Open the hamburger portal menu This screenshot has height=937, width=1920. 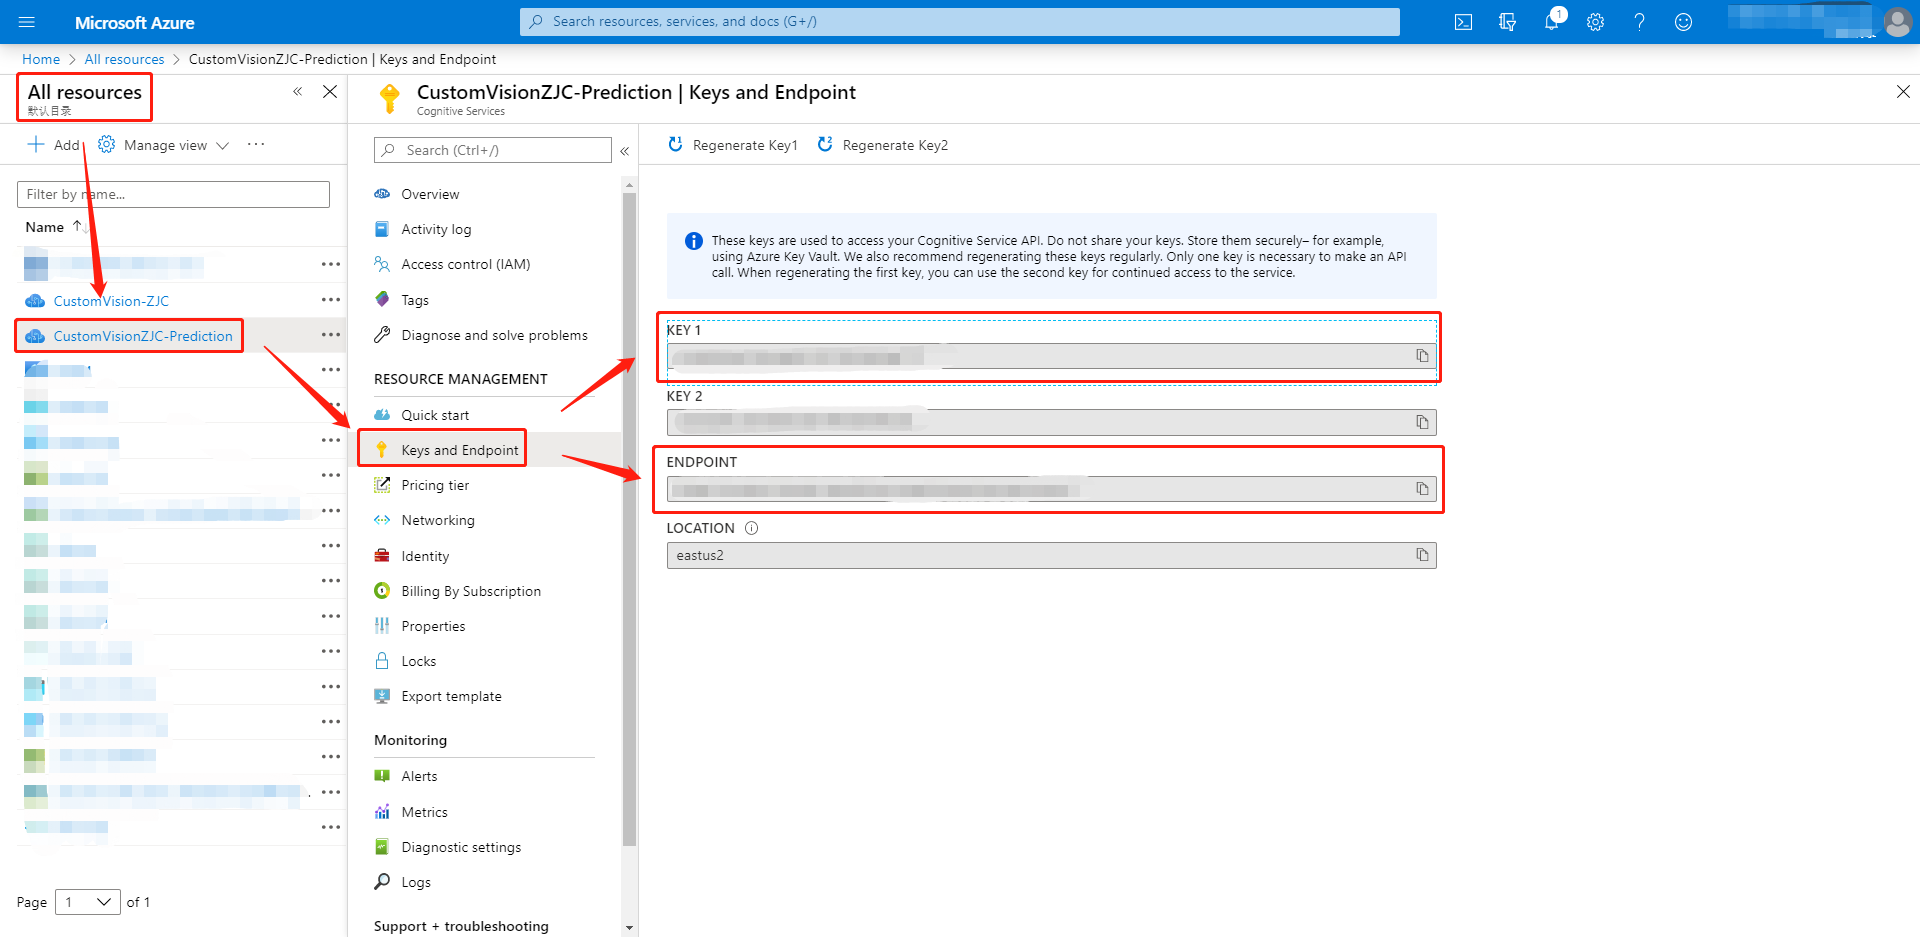27,22
